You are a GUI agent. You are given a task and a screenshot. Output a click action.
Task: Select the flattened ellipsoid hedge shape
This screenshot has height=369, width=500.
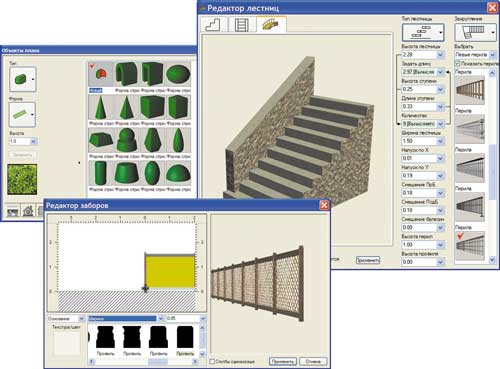pyautogui.click(x=178, y=74)
